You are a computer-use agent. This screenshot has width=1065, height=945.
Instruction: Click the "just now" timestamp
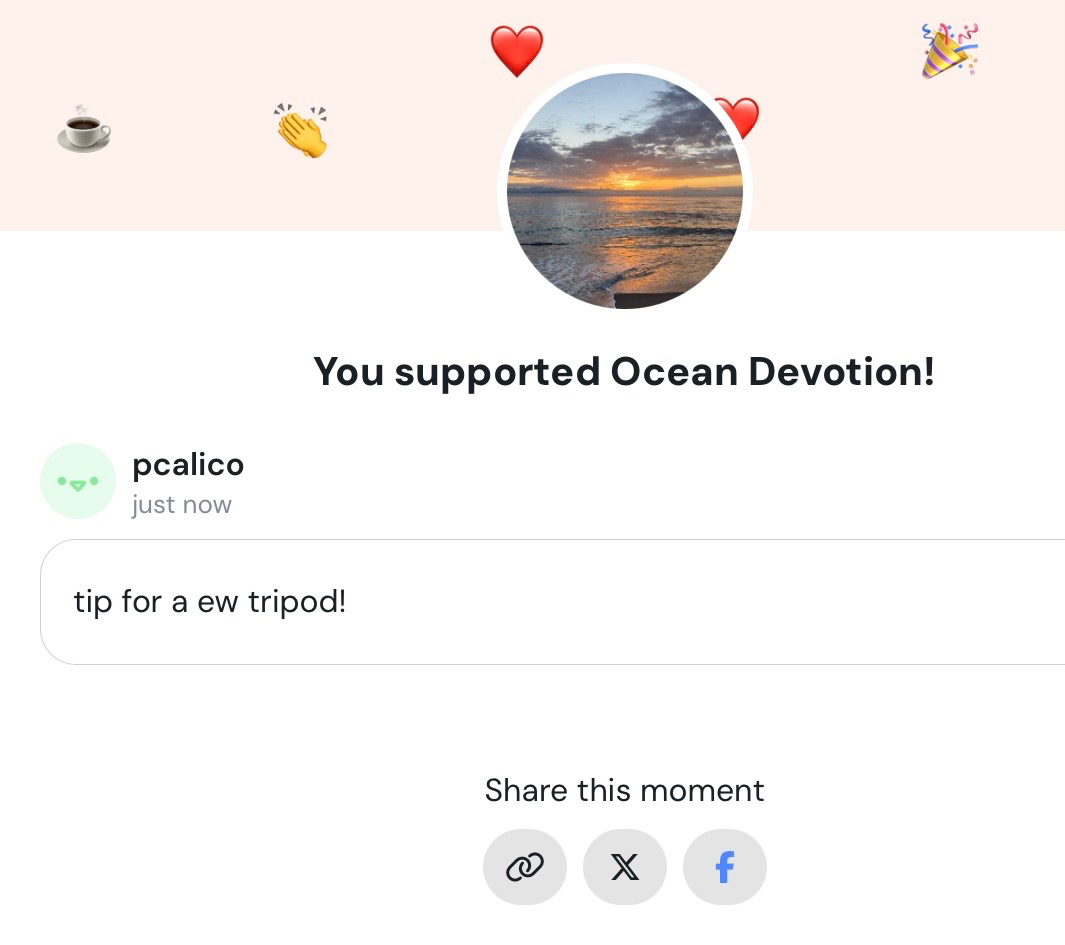pos(181,505)
